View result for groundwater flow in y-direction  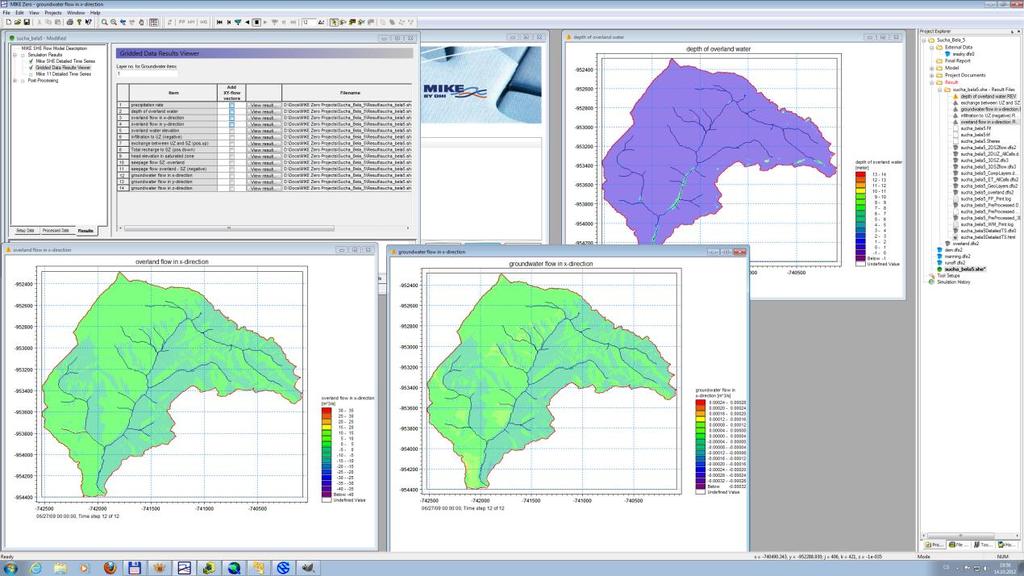tap(264, 182)
